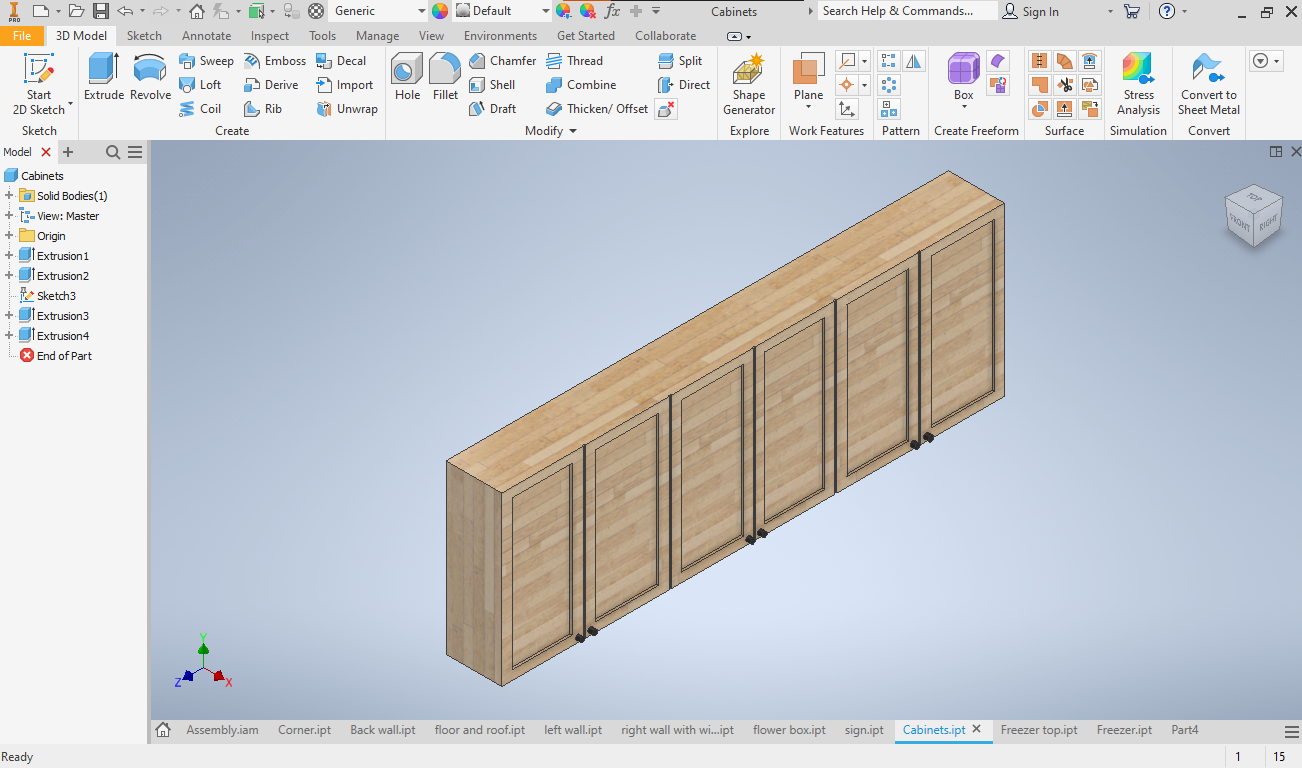Switch to the Annotate ribbon tab
The height and width of the screenshot is (768, 1302).
[206, 36]
